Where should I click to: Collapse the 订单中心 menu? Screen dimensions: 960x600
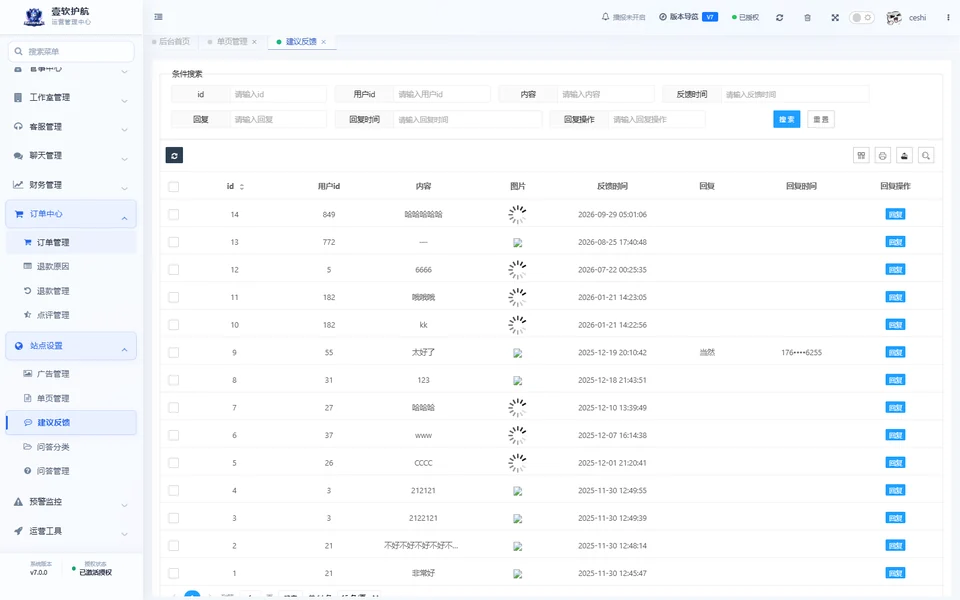[71, 214]
